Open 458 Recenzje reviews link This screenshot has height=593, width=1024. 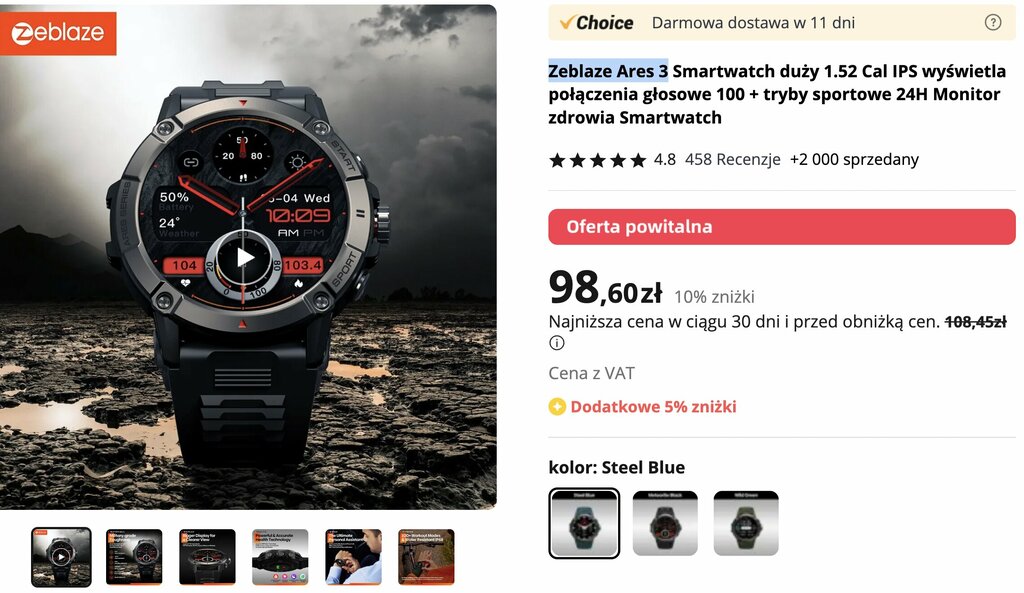click(x=732, y=159)
